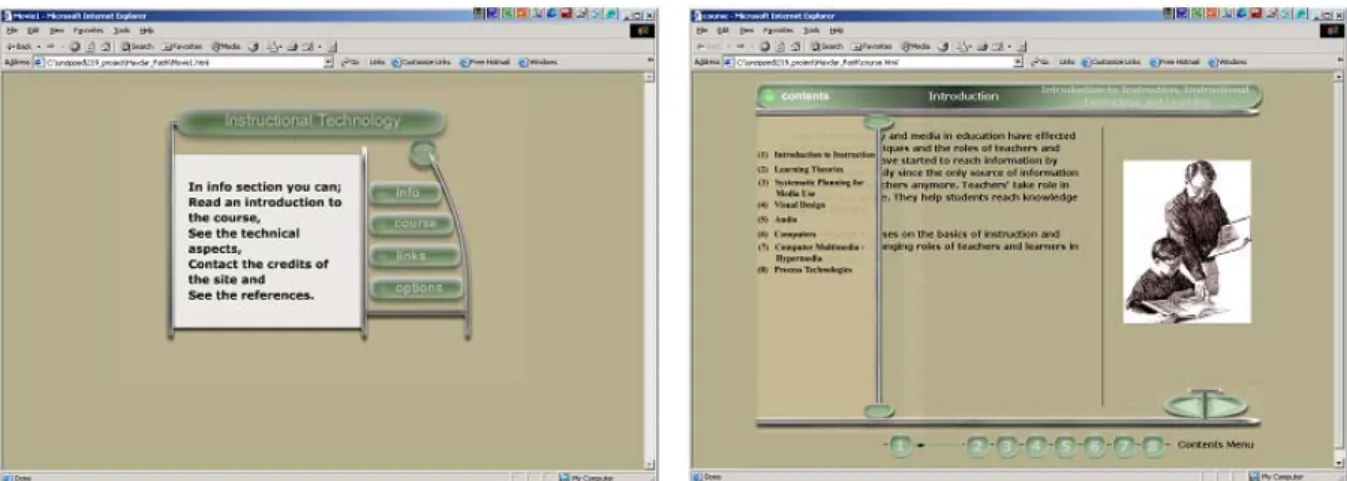Viewport: 1347px width, 481px height.
Task: Click top knob of contents slider bar
Action: [878, 122]
